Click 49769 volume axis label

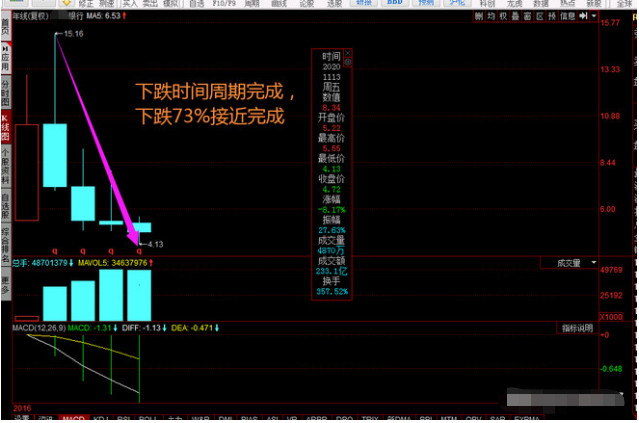(x=611, y=270)
